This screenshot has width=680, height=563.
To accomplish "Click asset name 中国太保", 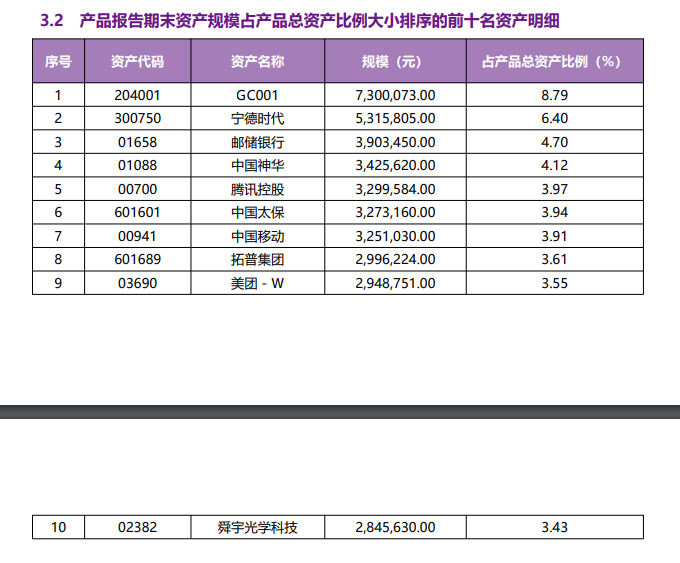I will pyautogui.click(x=258, y=212).
